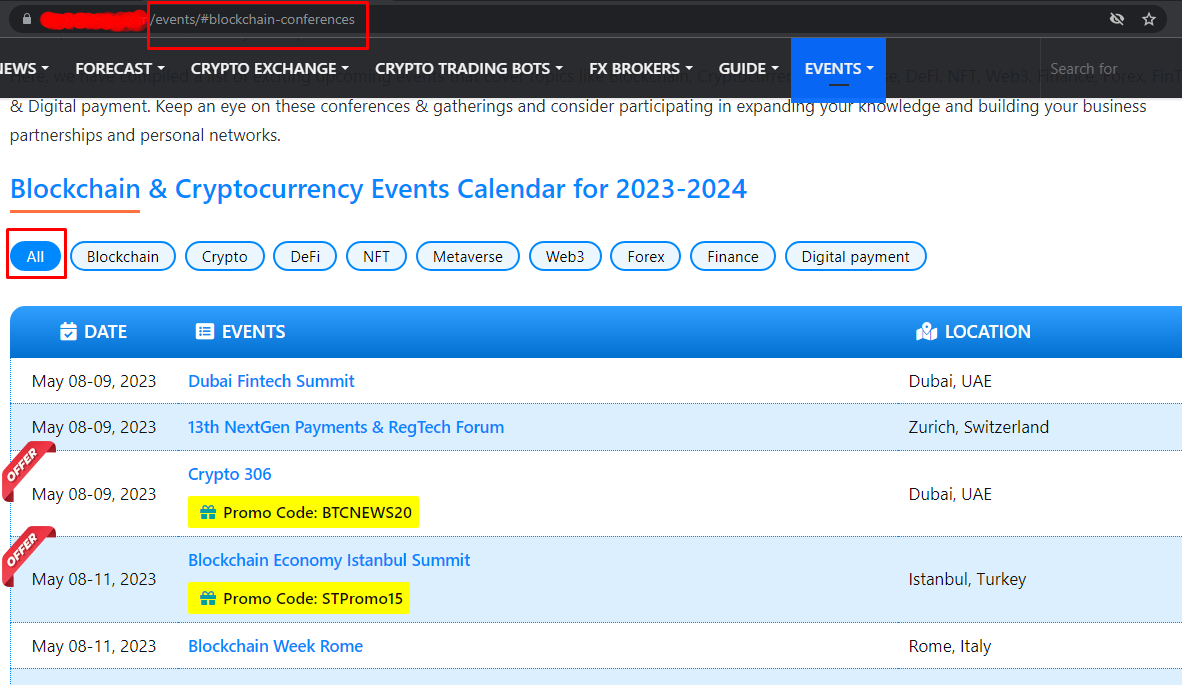Open Blockchain Week Rome link
Viewport: 1182px width, 685px height.
tap(276, 647)
